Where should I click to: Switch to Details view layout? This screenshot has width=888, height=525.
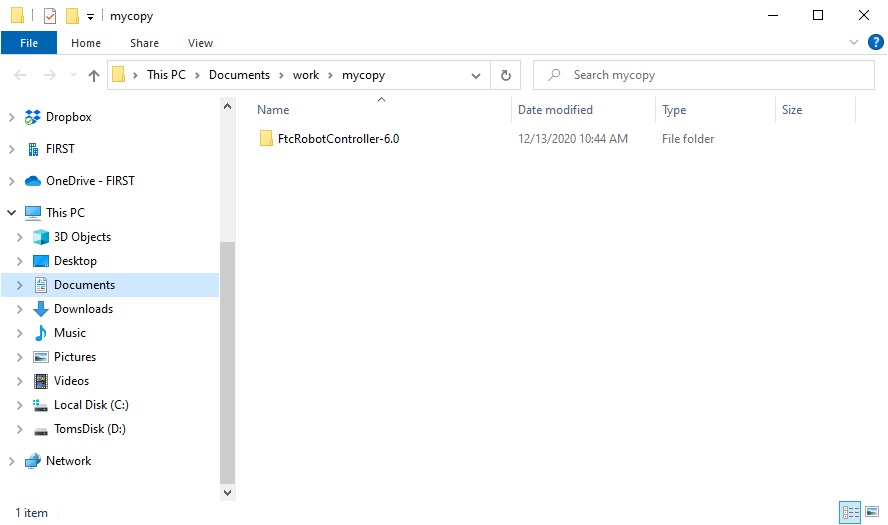tap(851, 512)
